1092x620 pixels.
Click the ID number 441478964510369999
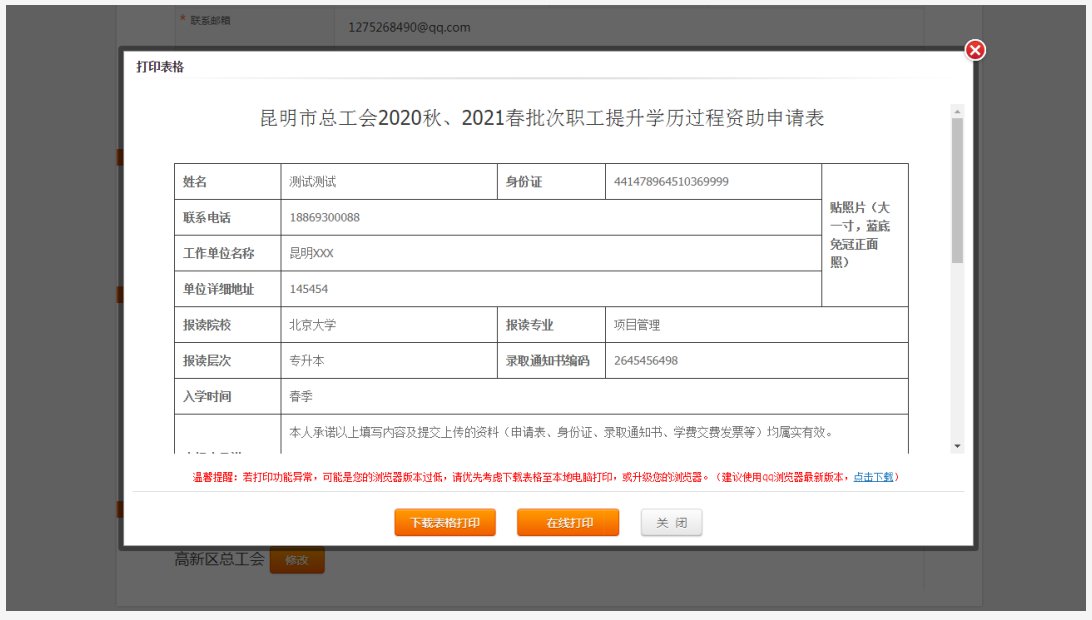click(x=671, y=182)
